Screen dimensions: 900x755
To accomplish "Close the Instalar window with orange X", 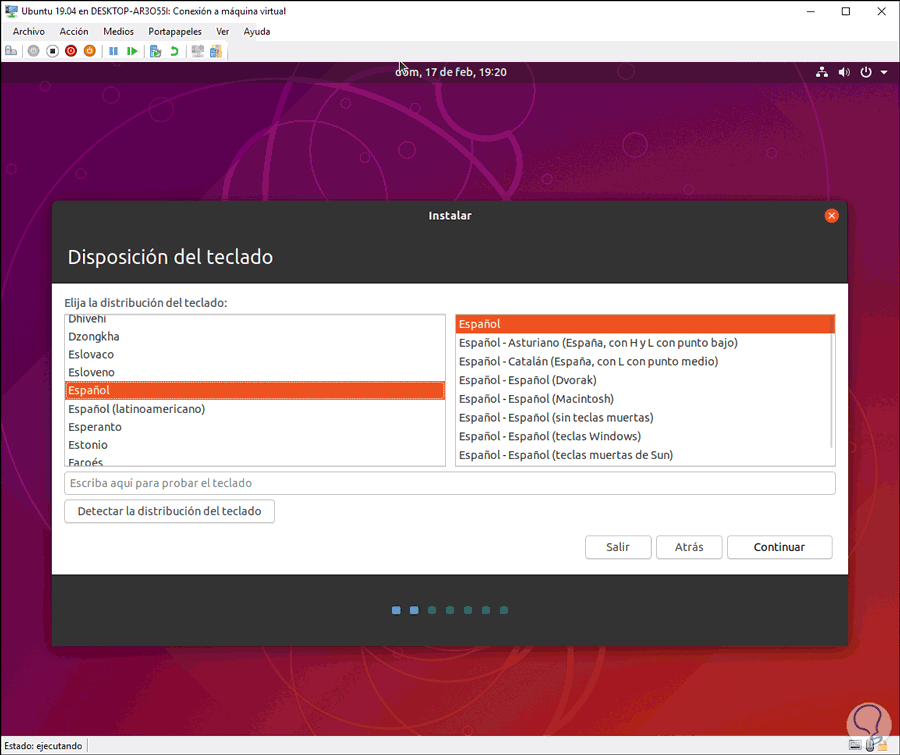I will pos(831,216).
